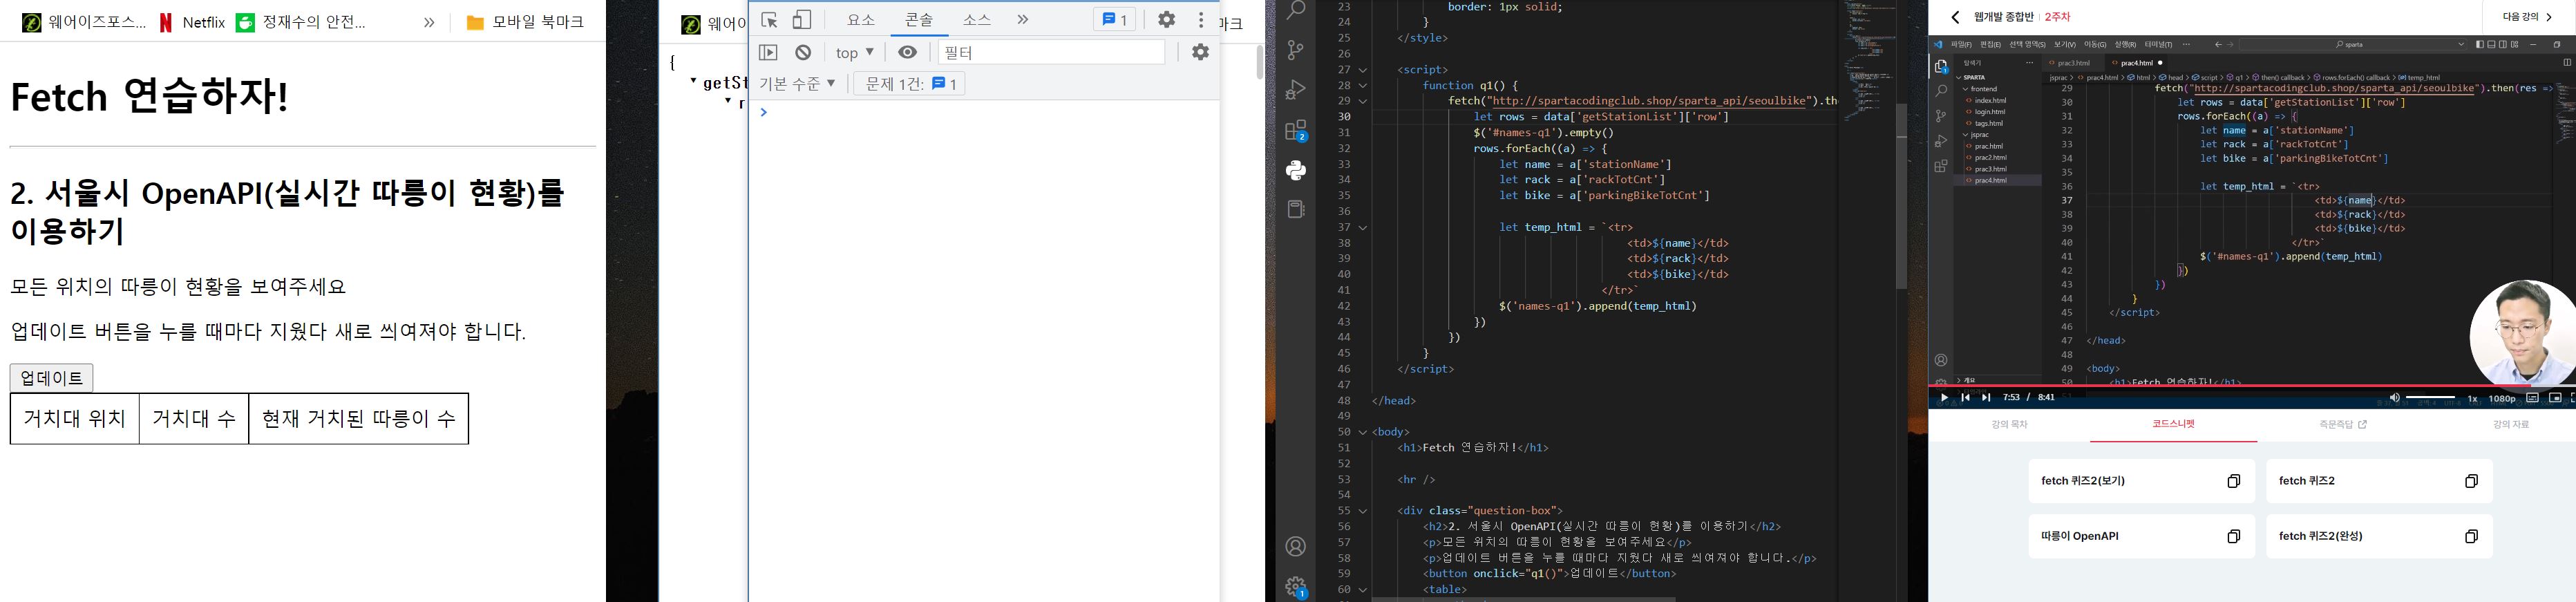Open the '기본 수준' log level dropdown

(x=797, y=84)
